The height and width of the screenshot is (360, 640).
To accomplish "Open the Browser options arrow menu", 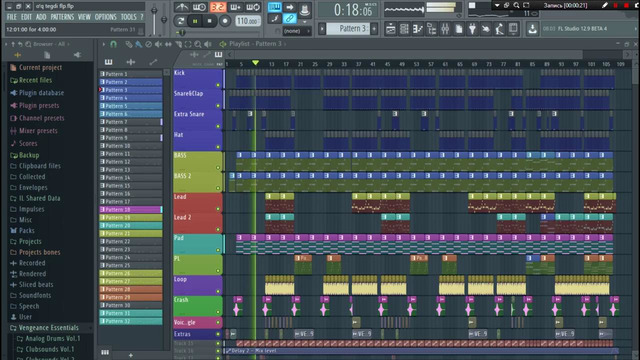I will click(6, 44).
